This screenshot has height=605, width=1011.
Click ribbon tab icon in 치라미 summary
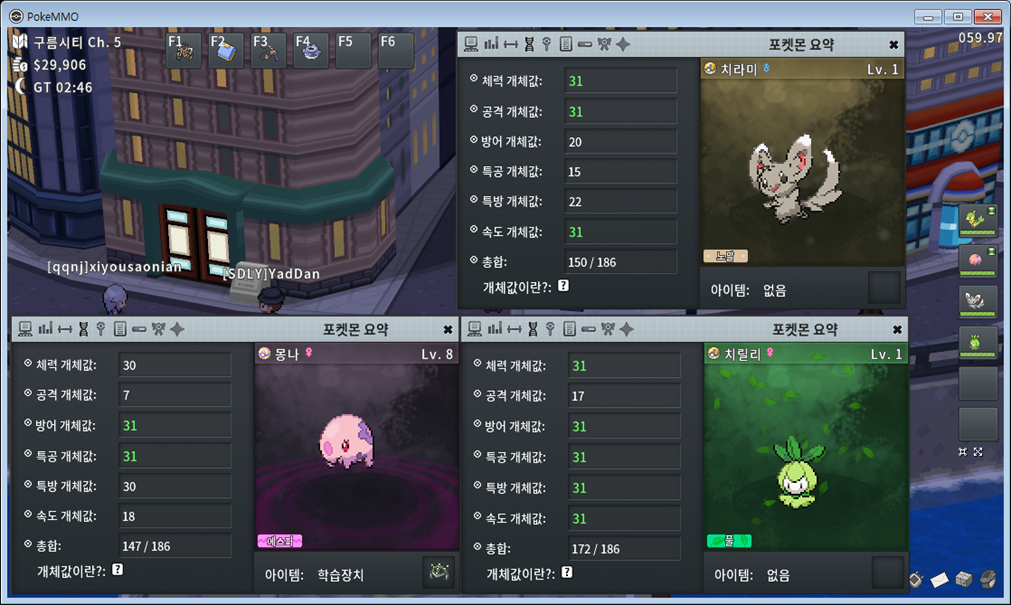pos(605,44)
